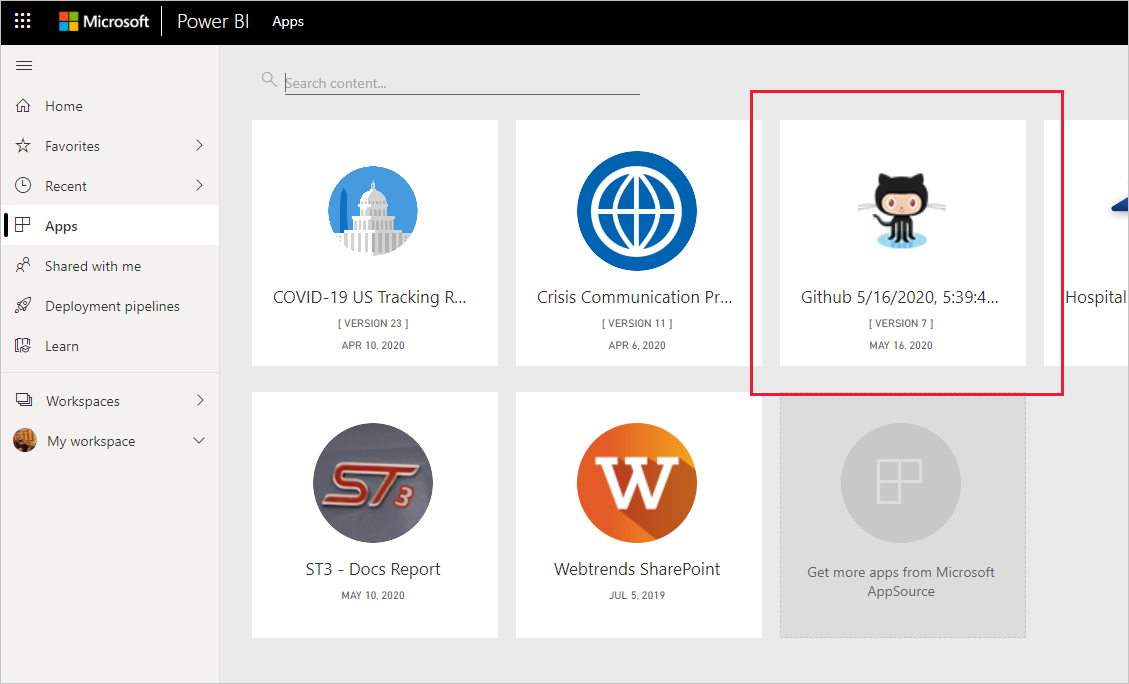The width and height of the screenshot is (1129, 684).
Task: Click the Shared with me people icon
Action: 23,265
